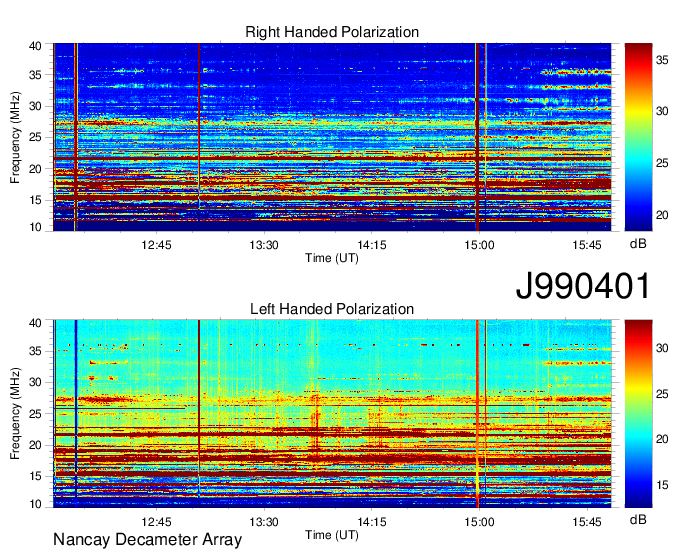This screenshot has height=552, width=680.
Task: Click the '40' frequency tick of Right Handed plot
Action: click(x=35, y=46)
